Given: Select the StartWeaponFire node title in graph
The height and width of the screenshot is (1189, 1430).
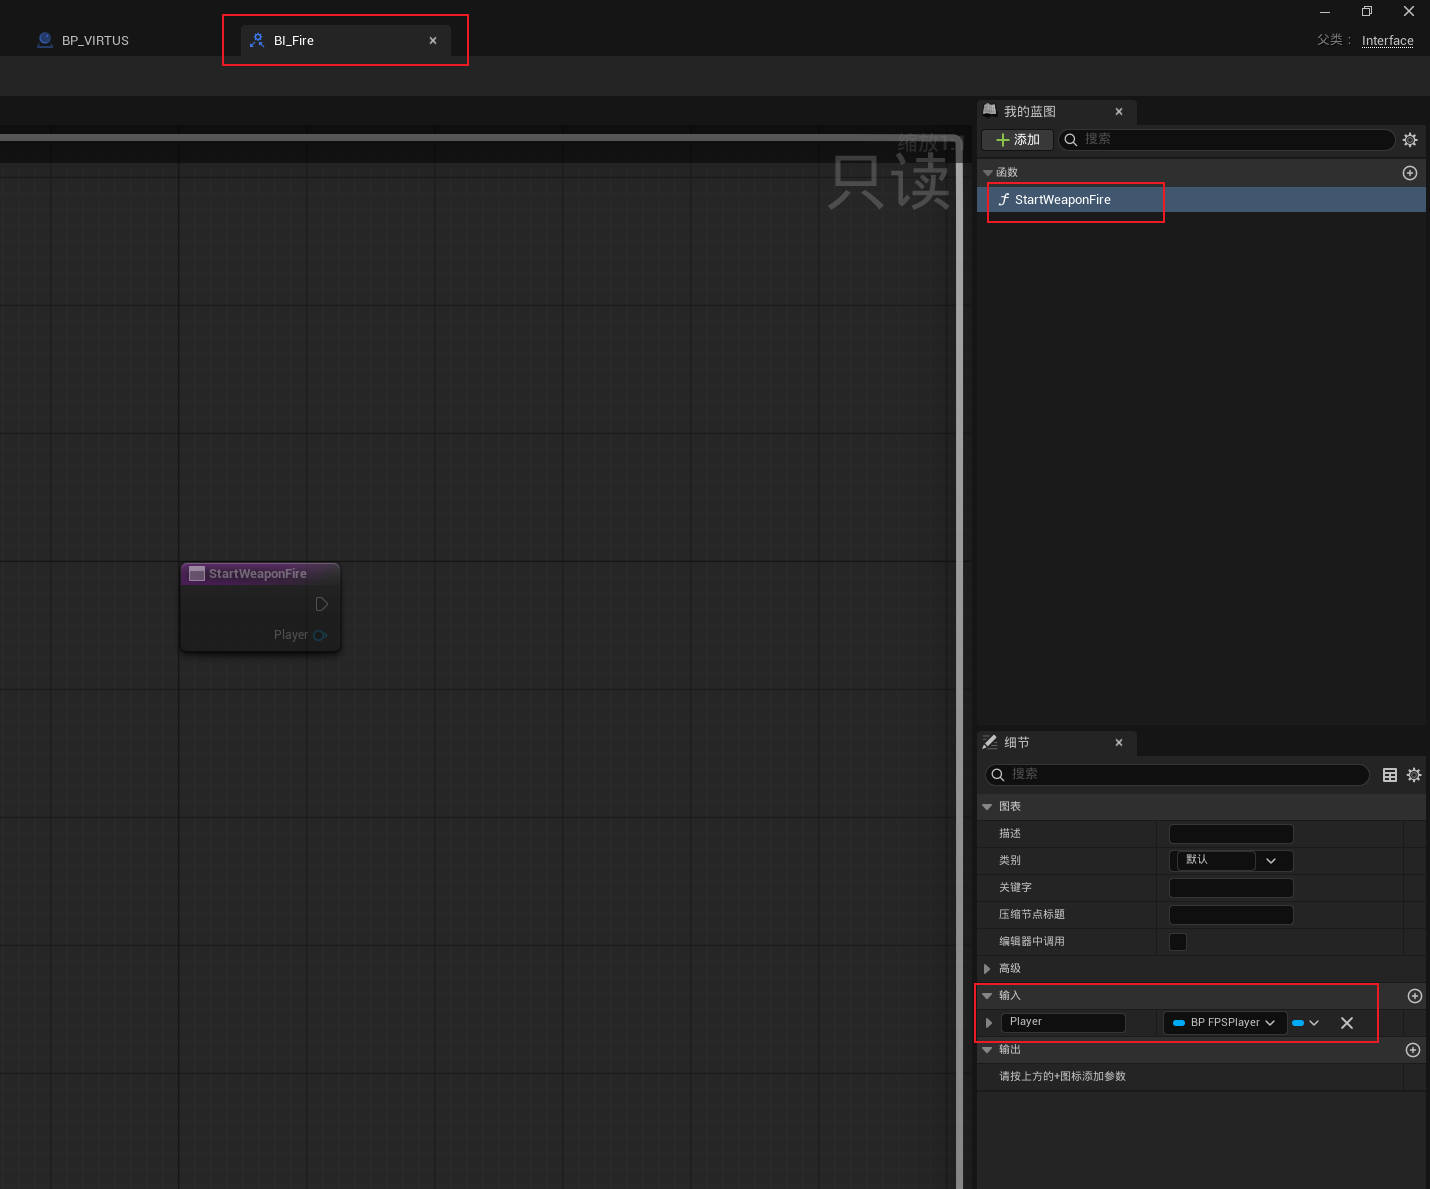Looking at the screenshot, I should 258,574.
